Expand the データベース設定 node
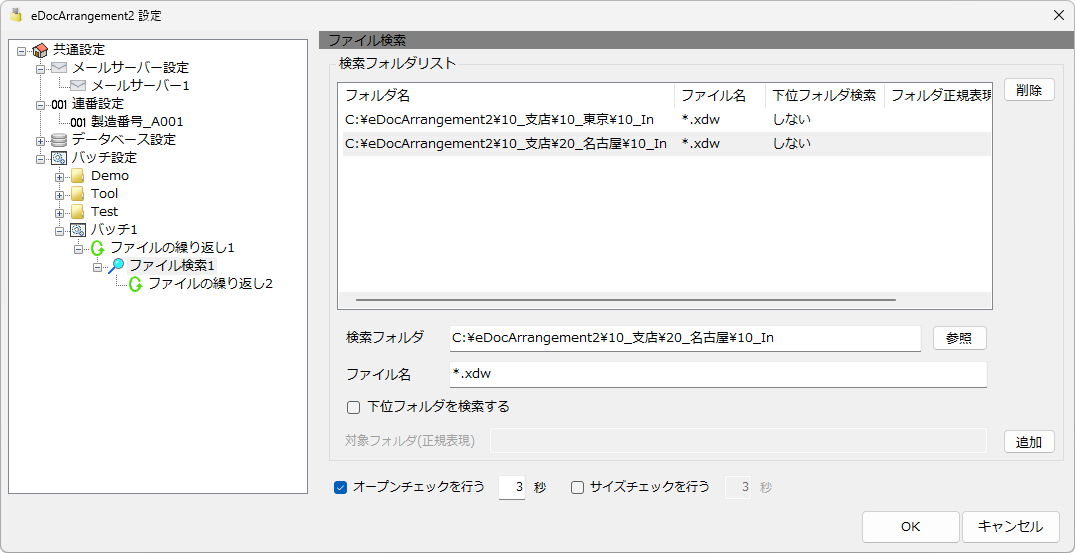Image resolution: width=1075 pixels, height=553 pixels. click(40, 140)
